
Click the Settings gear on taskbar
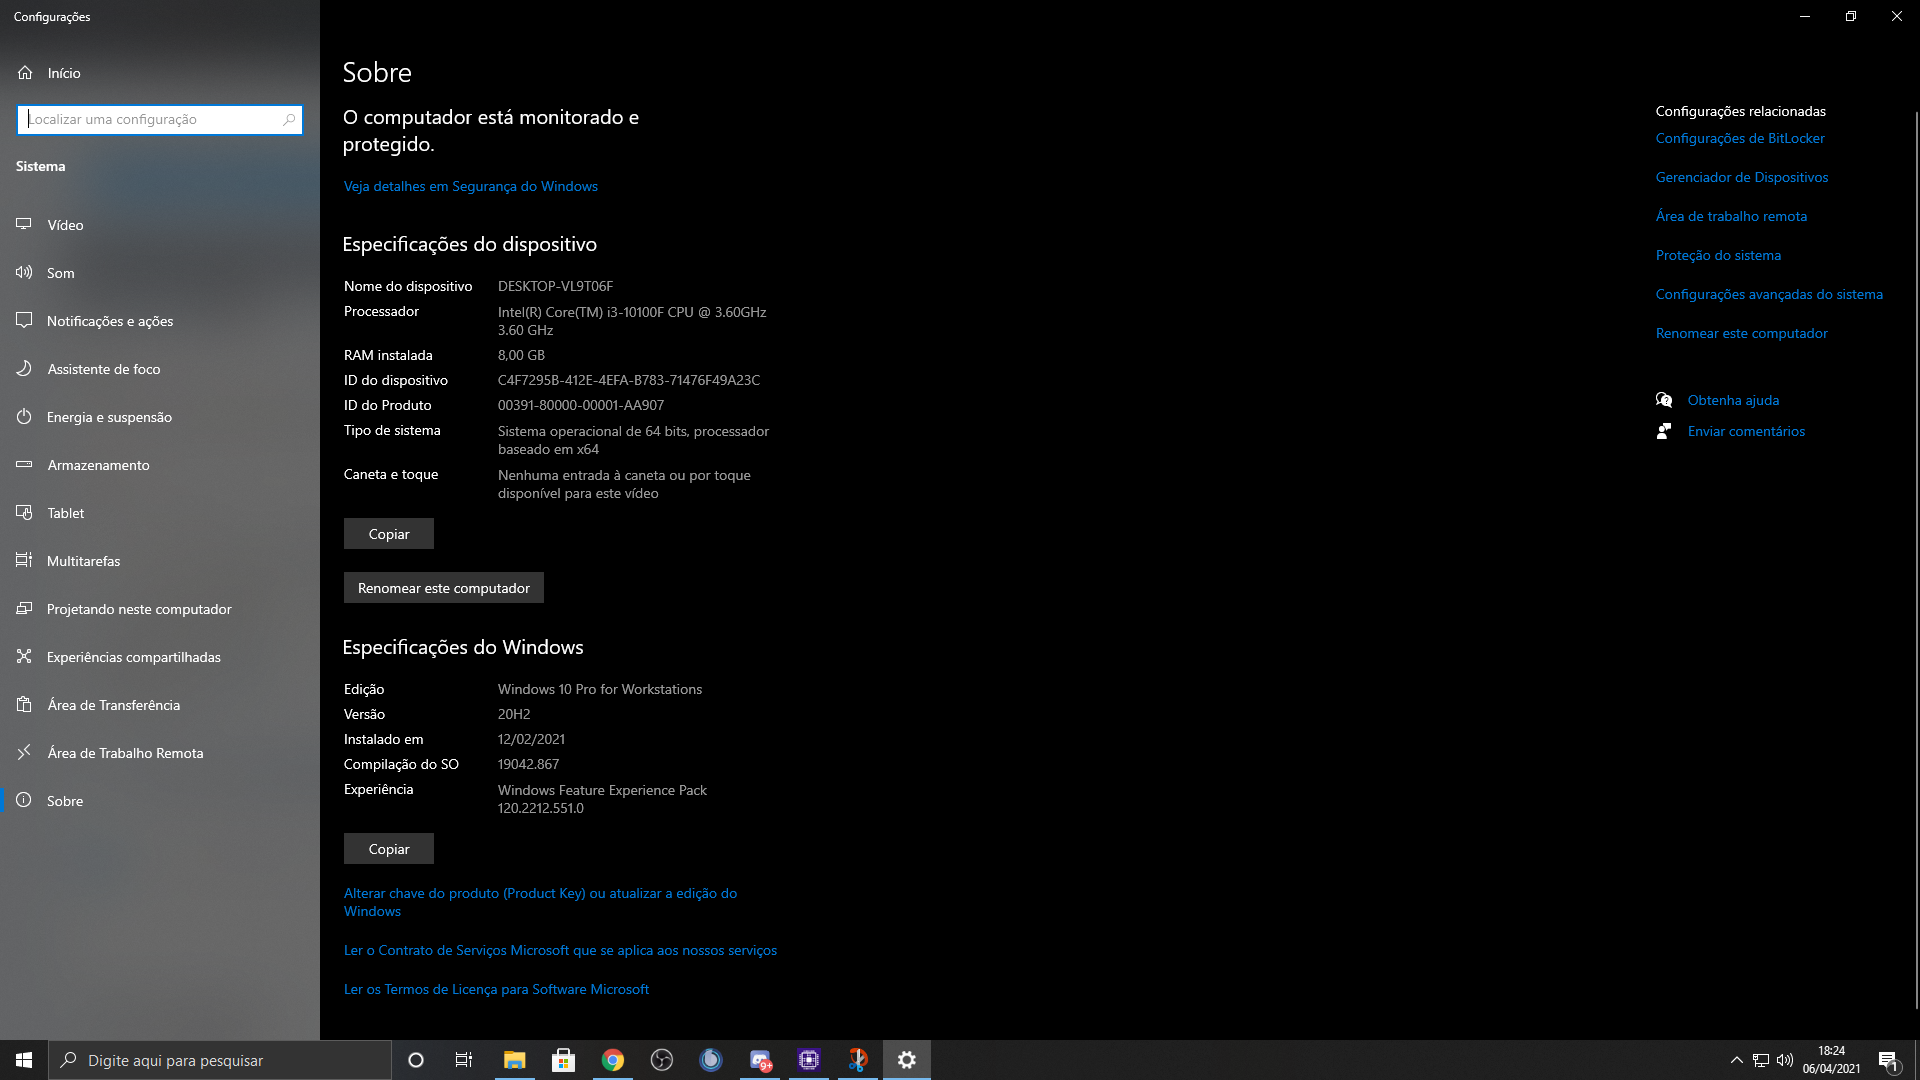click(907, 1060)
